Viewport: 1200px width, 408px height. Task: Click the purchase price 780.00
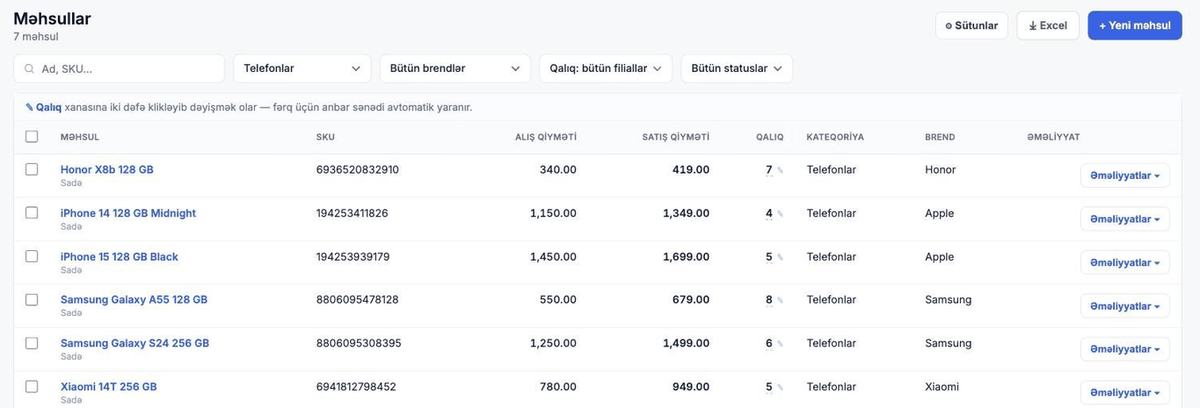[x=558, y=387]
